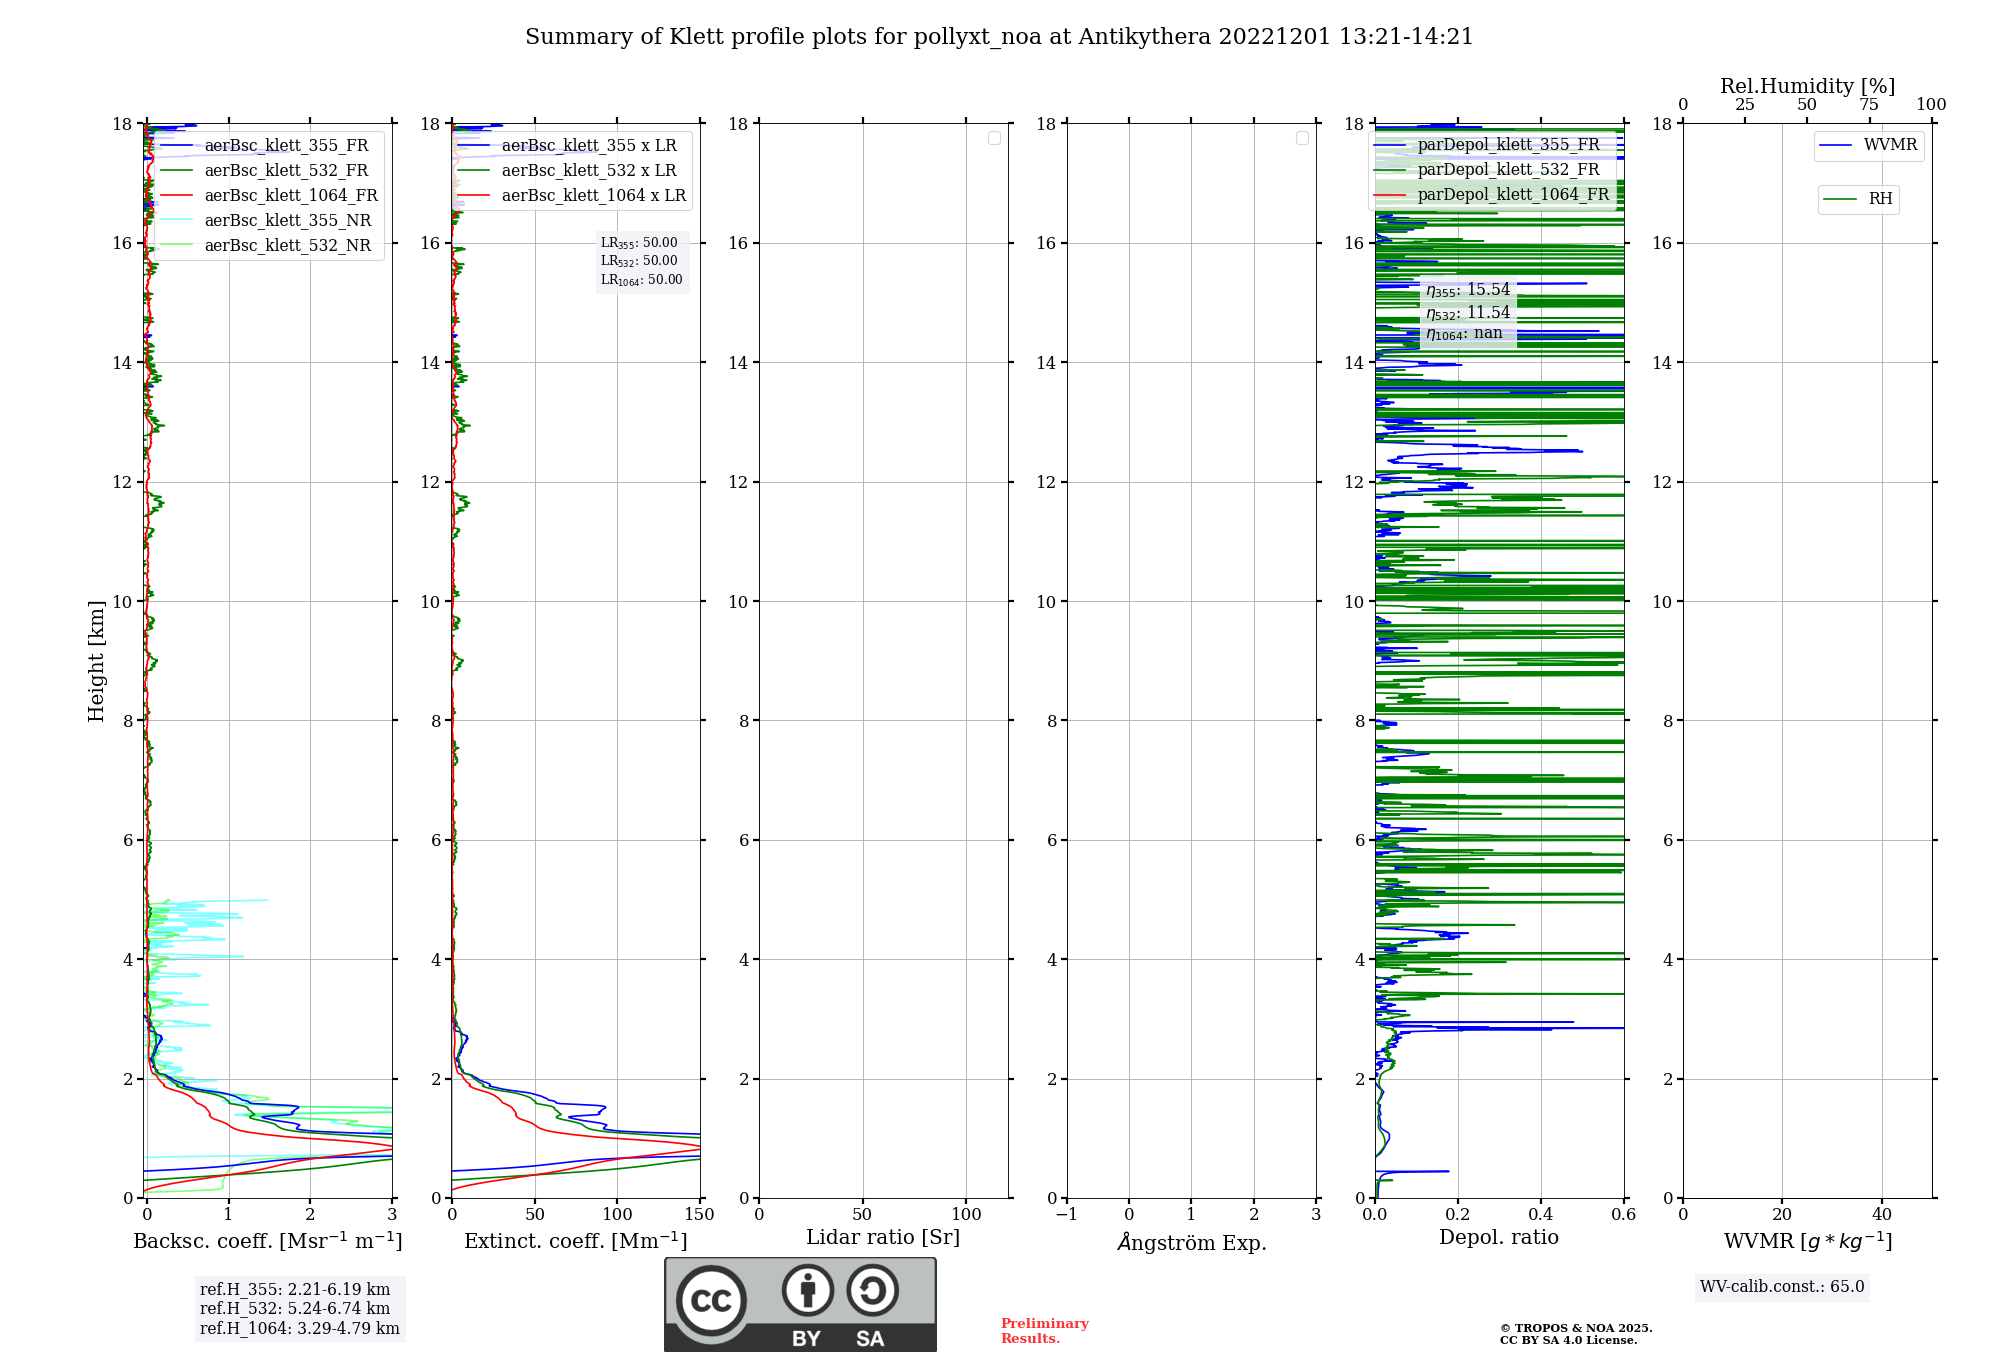Click the © TROPOS & NOA 2025 notice

(1576, 1329)
